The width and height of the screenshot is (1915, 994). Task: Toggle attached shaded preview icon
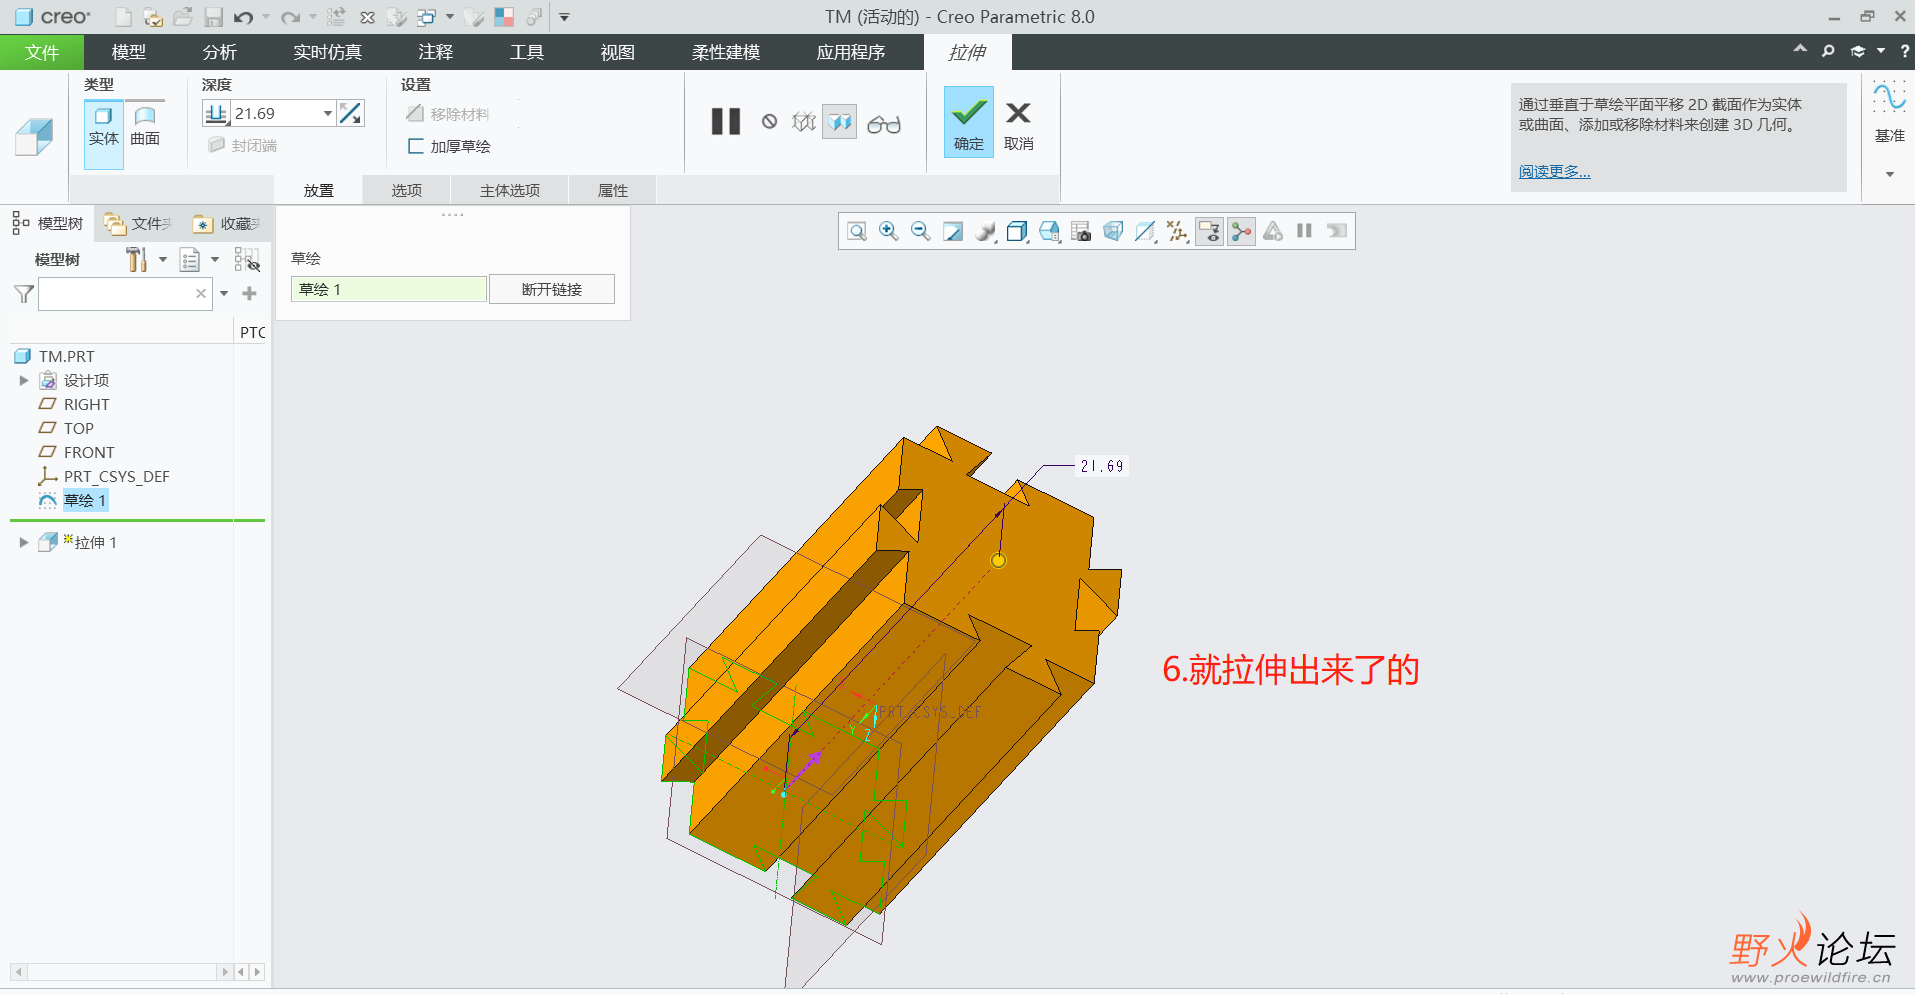tap(840, 122)
